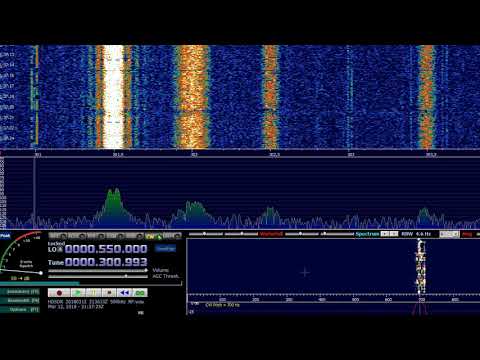This screenshot has width=480, height=360.
Task: Adjust the first slider left of Waterfall
Action: (x=205, y=234)
